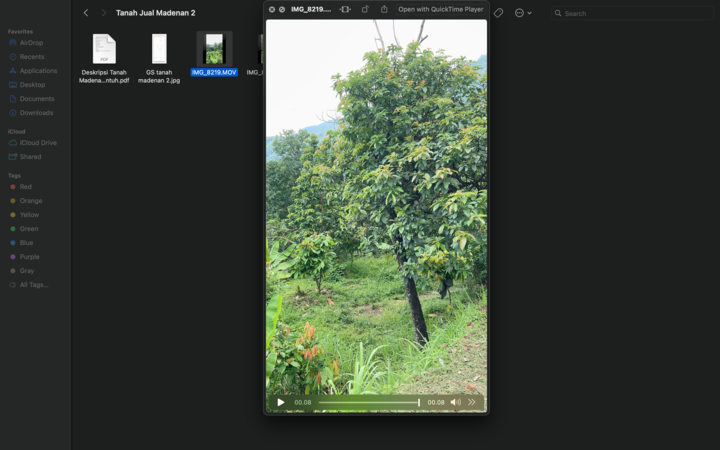Open the playback options double-chevron
Viewport: 720px width, 450px height.
[472, 402]
